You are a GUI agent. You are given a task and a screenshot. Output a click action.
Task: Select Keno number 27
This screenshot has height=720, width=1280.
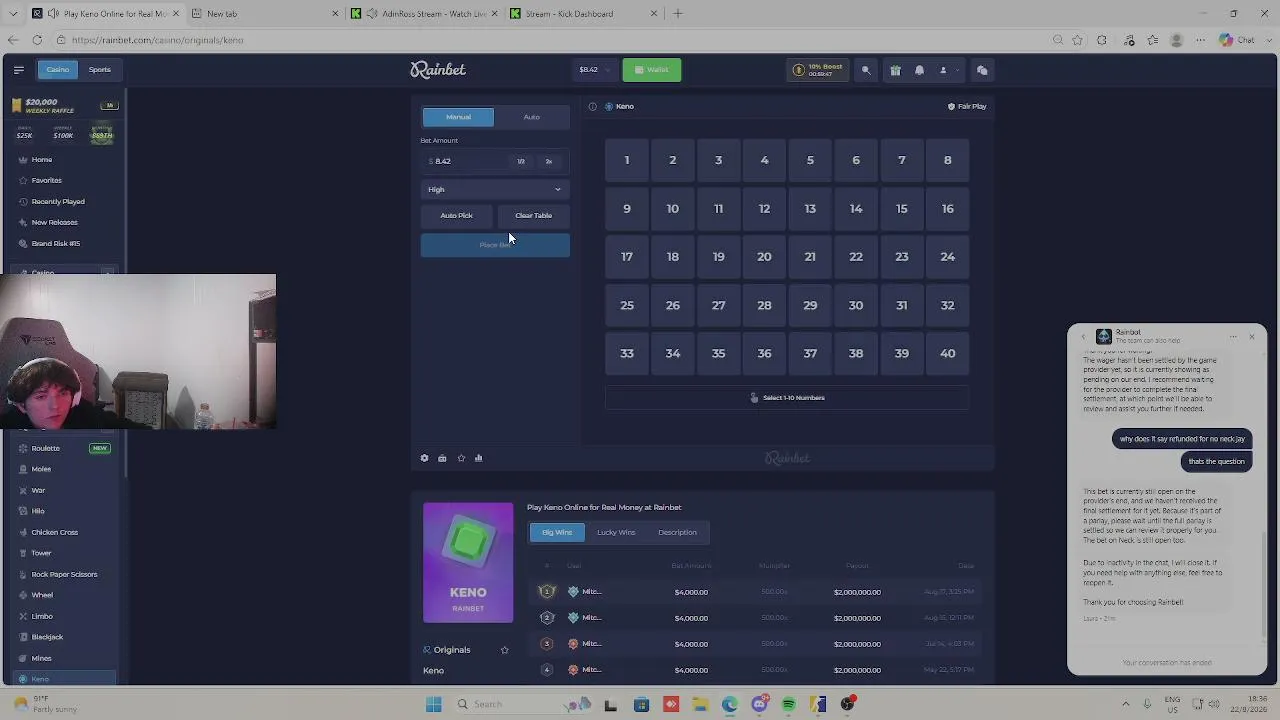tap(718, 305)
